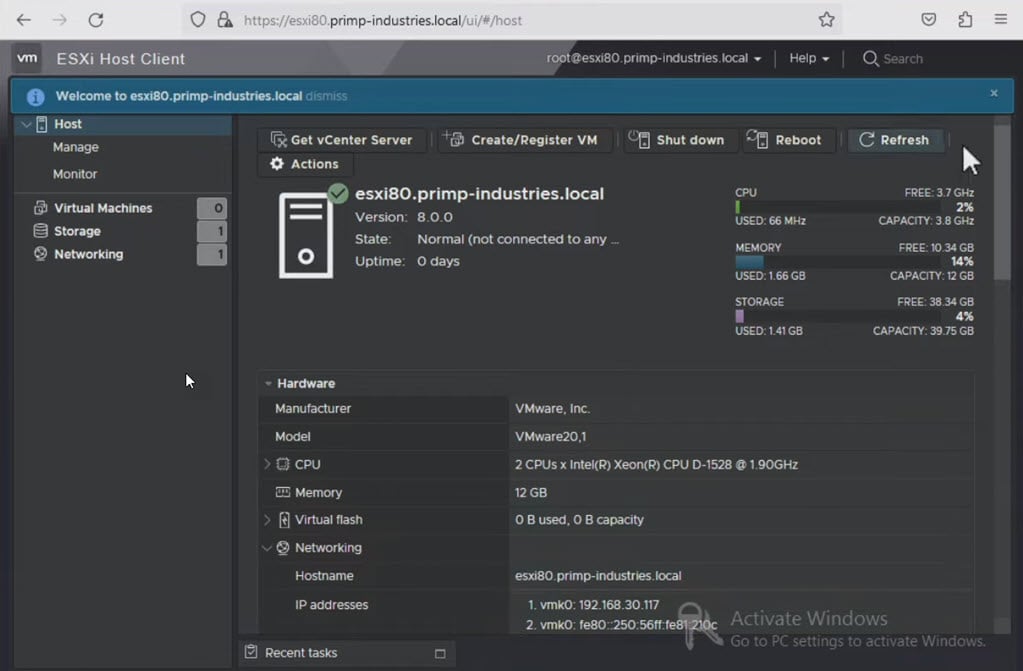Viewport: 1023px width, 671px height.
Task: Refresh the host view
Action: pos(896,140)
